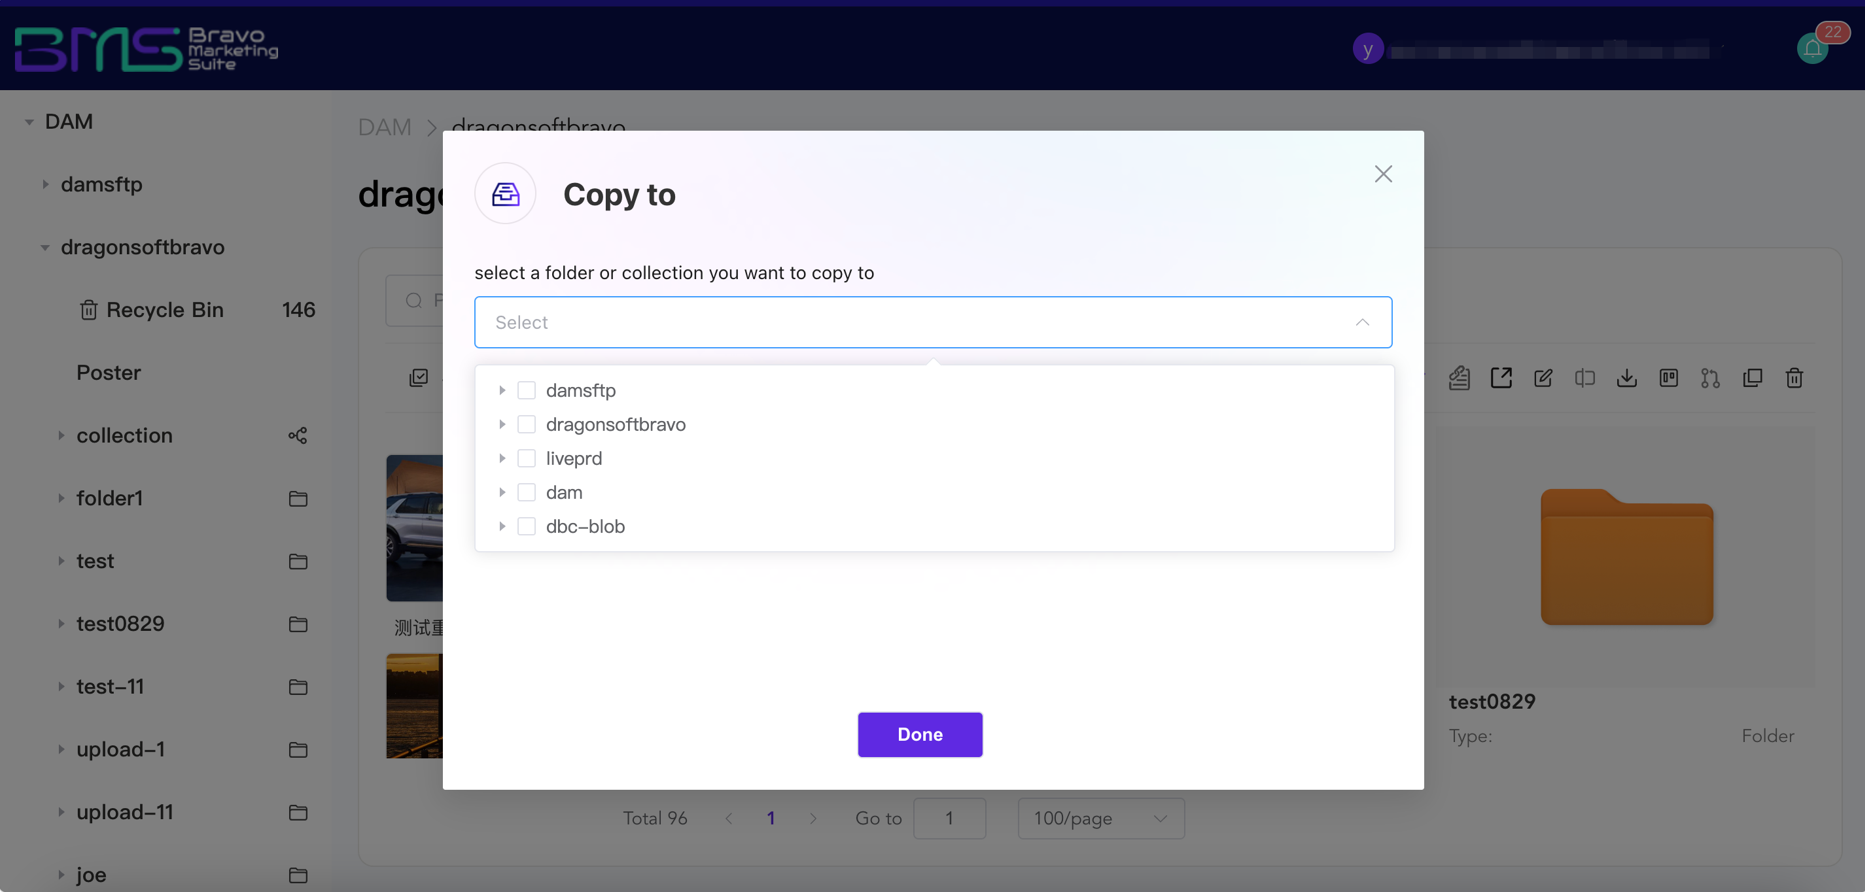Click the rename toolbar icon
Screen dimensions: 1865x892
click(1585, 378)
